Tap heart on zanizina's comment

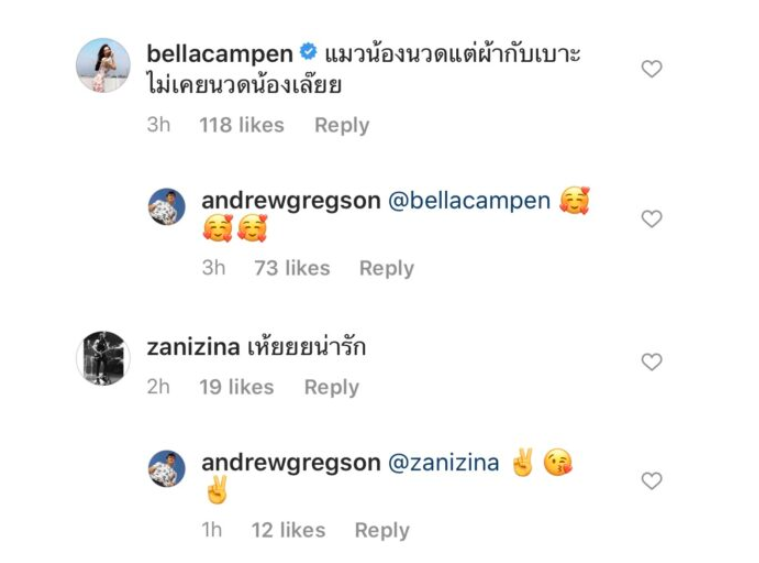652,362
